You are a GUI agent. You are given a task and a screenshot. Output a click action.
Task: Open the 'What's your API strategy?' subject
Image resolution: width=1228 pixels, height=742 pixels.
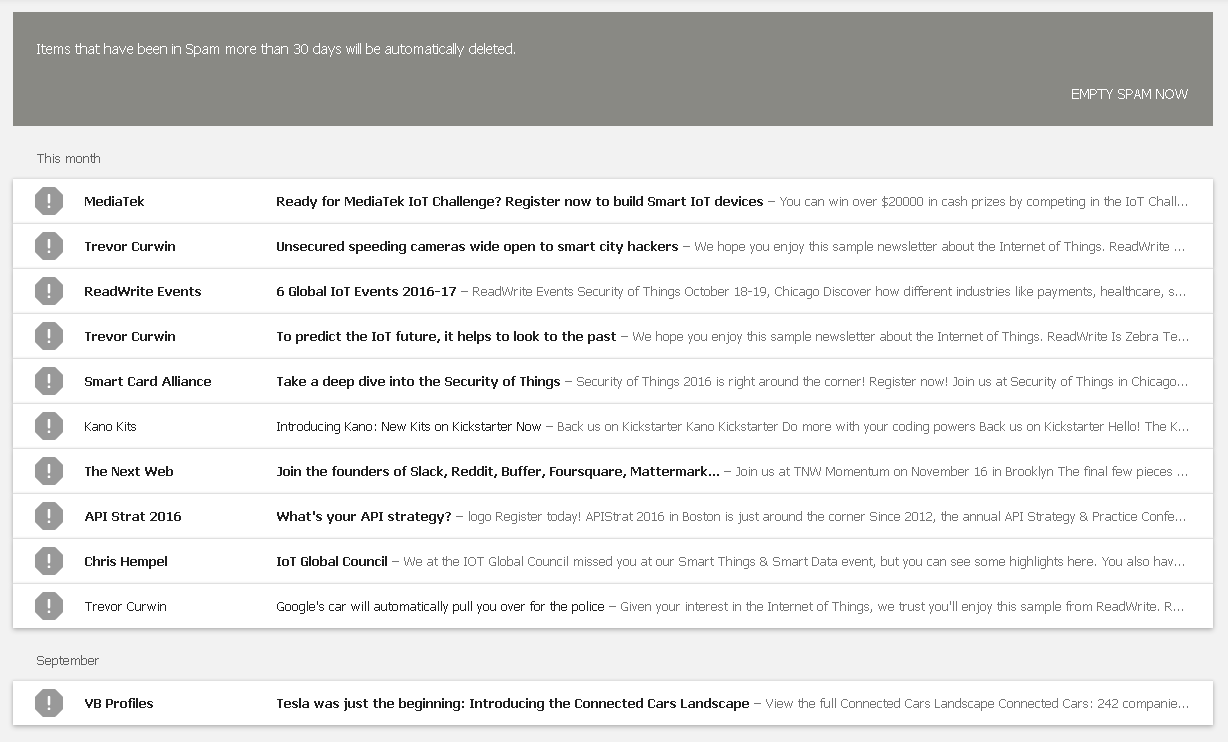coord(364,516)
